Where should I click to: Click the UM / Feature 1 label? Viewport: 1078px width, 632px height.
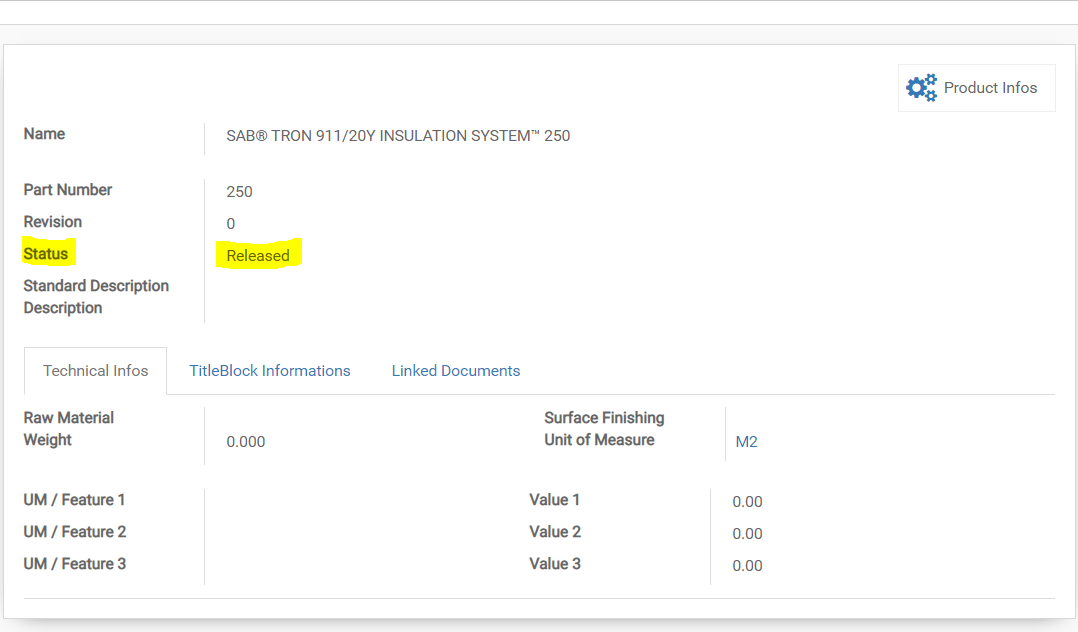75,500
